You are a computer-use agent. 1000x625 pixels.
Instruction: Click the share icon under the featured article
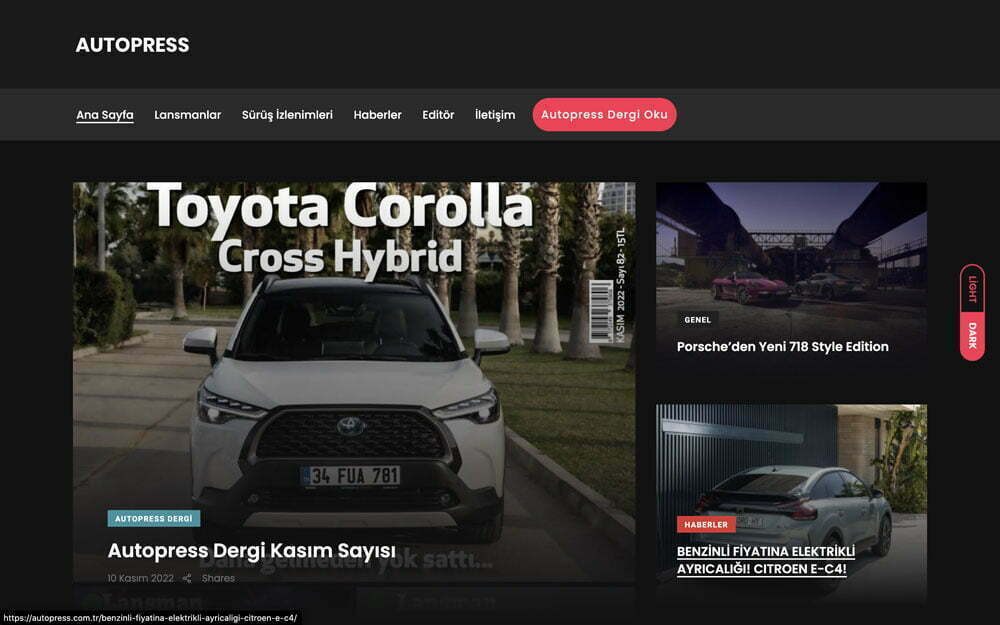click(187, 578)
